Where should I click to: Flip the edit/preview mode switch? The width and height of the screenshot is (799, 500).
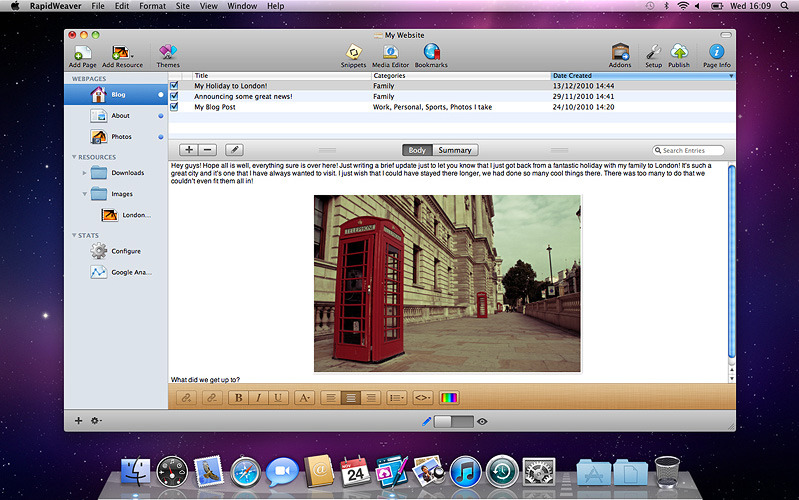point(455,422)
